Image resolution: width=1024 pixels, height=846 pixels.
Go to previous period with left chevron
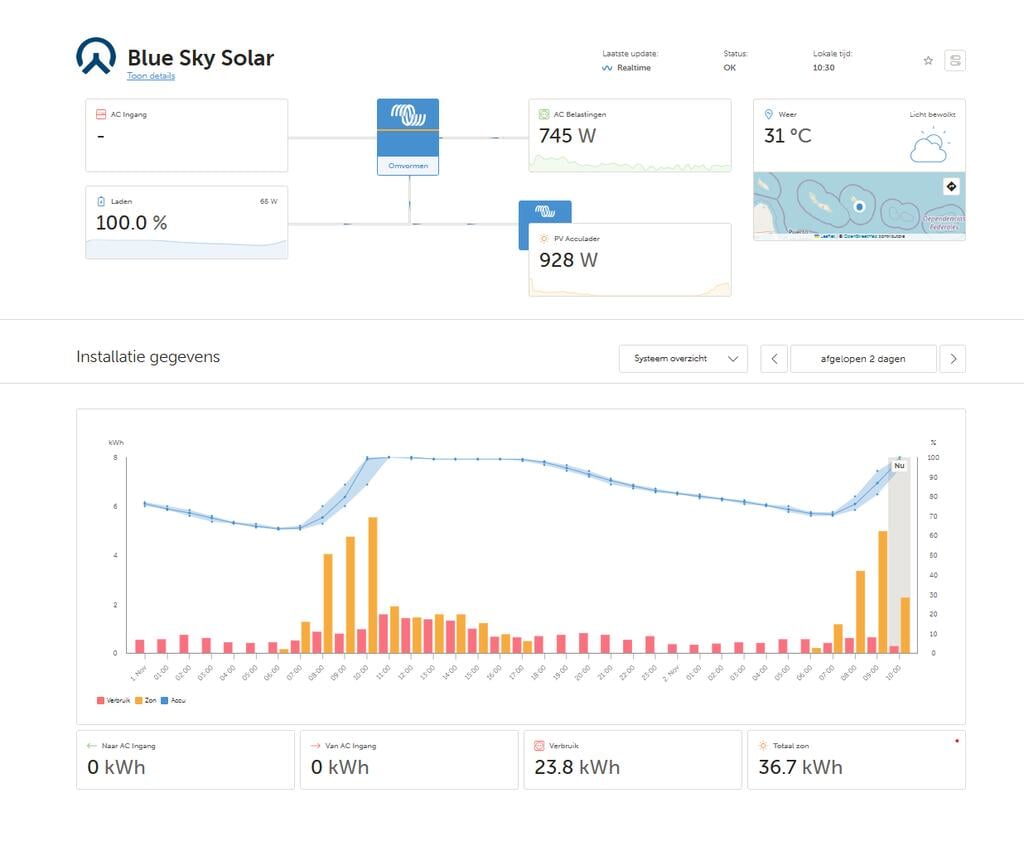(774, 359)
